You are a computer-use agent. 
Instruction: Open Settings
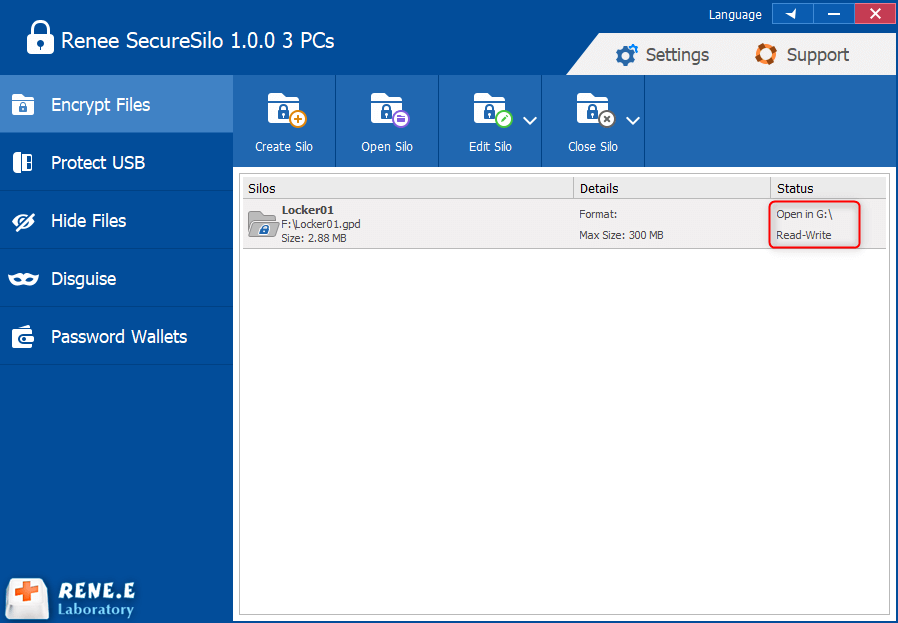tap(662, 55)
